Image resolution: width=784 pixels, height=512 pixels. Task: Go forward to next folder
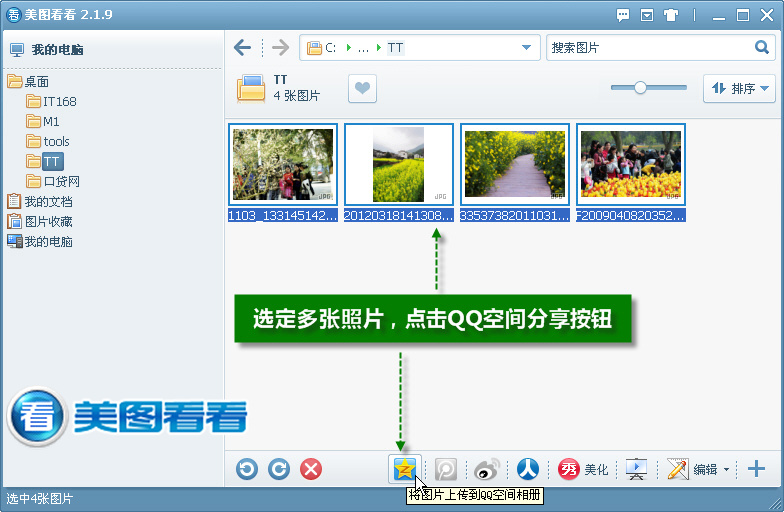280,48
